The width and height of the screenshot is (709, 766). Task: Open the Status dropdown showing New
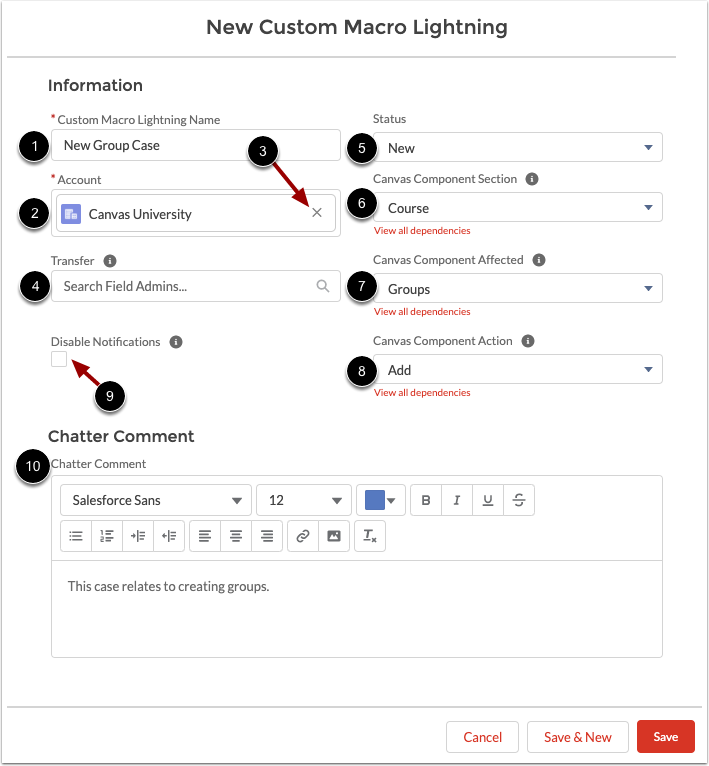pyautogui.click(x=517, y=147)
